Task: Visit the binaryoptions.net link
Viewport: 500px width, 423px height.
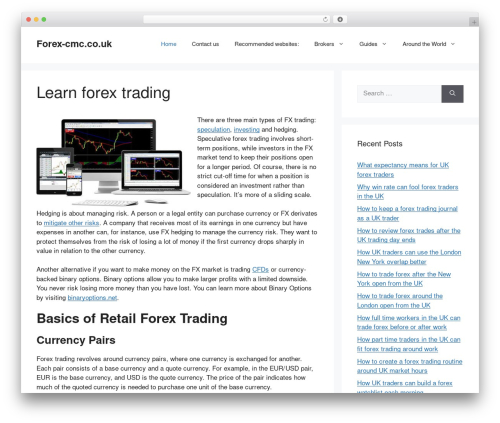Action: coord(92,297)
